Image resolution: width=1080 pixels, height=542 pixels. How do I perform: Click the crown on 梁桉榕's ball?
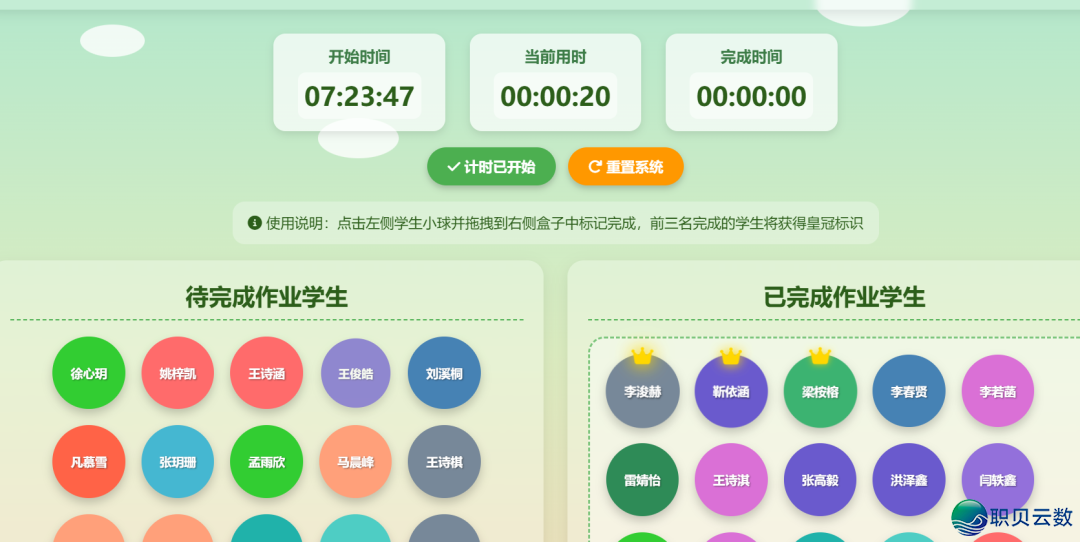(820, 355)
